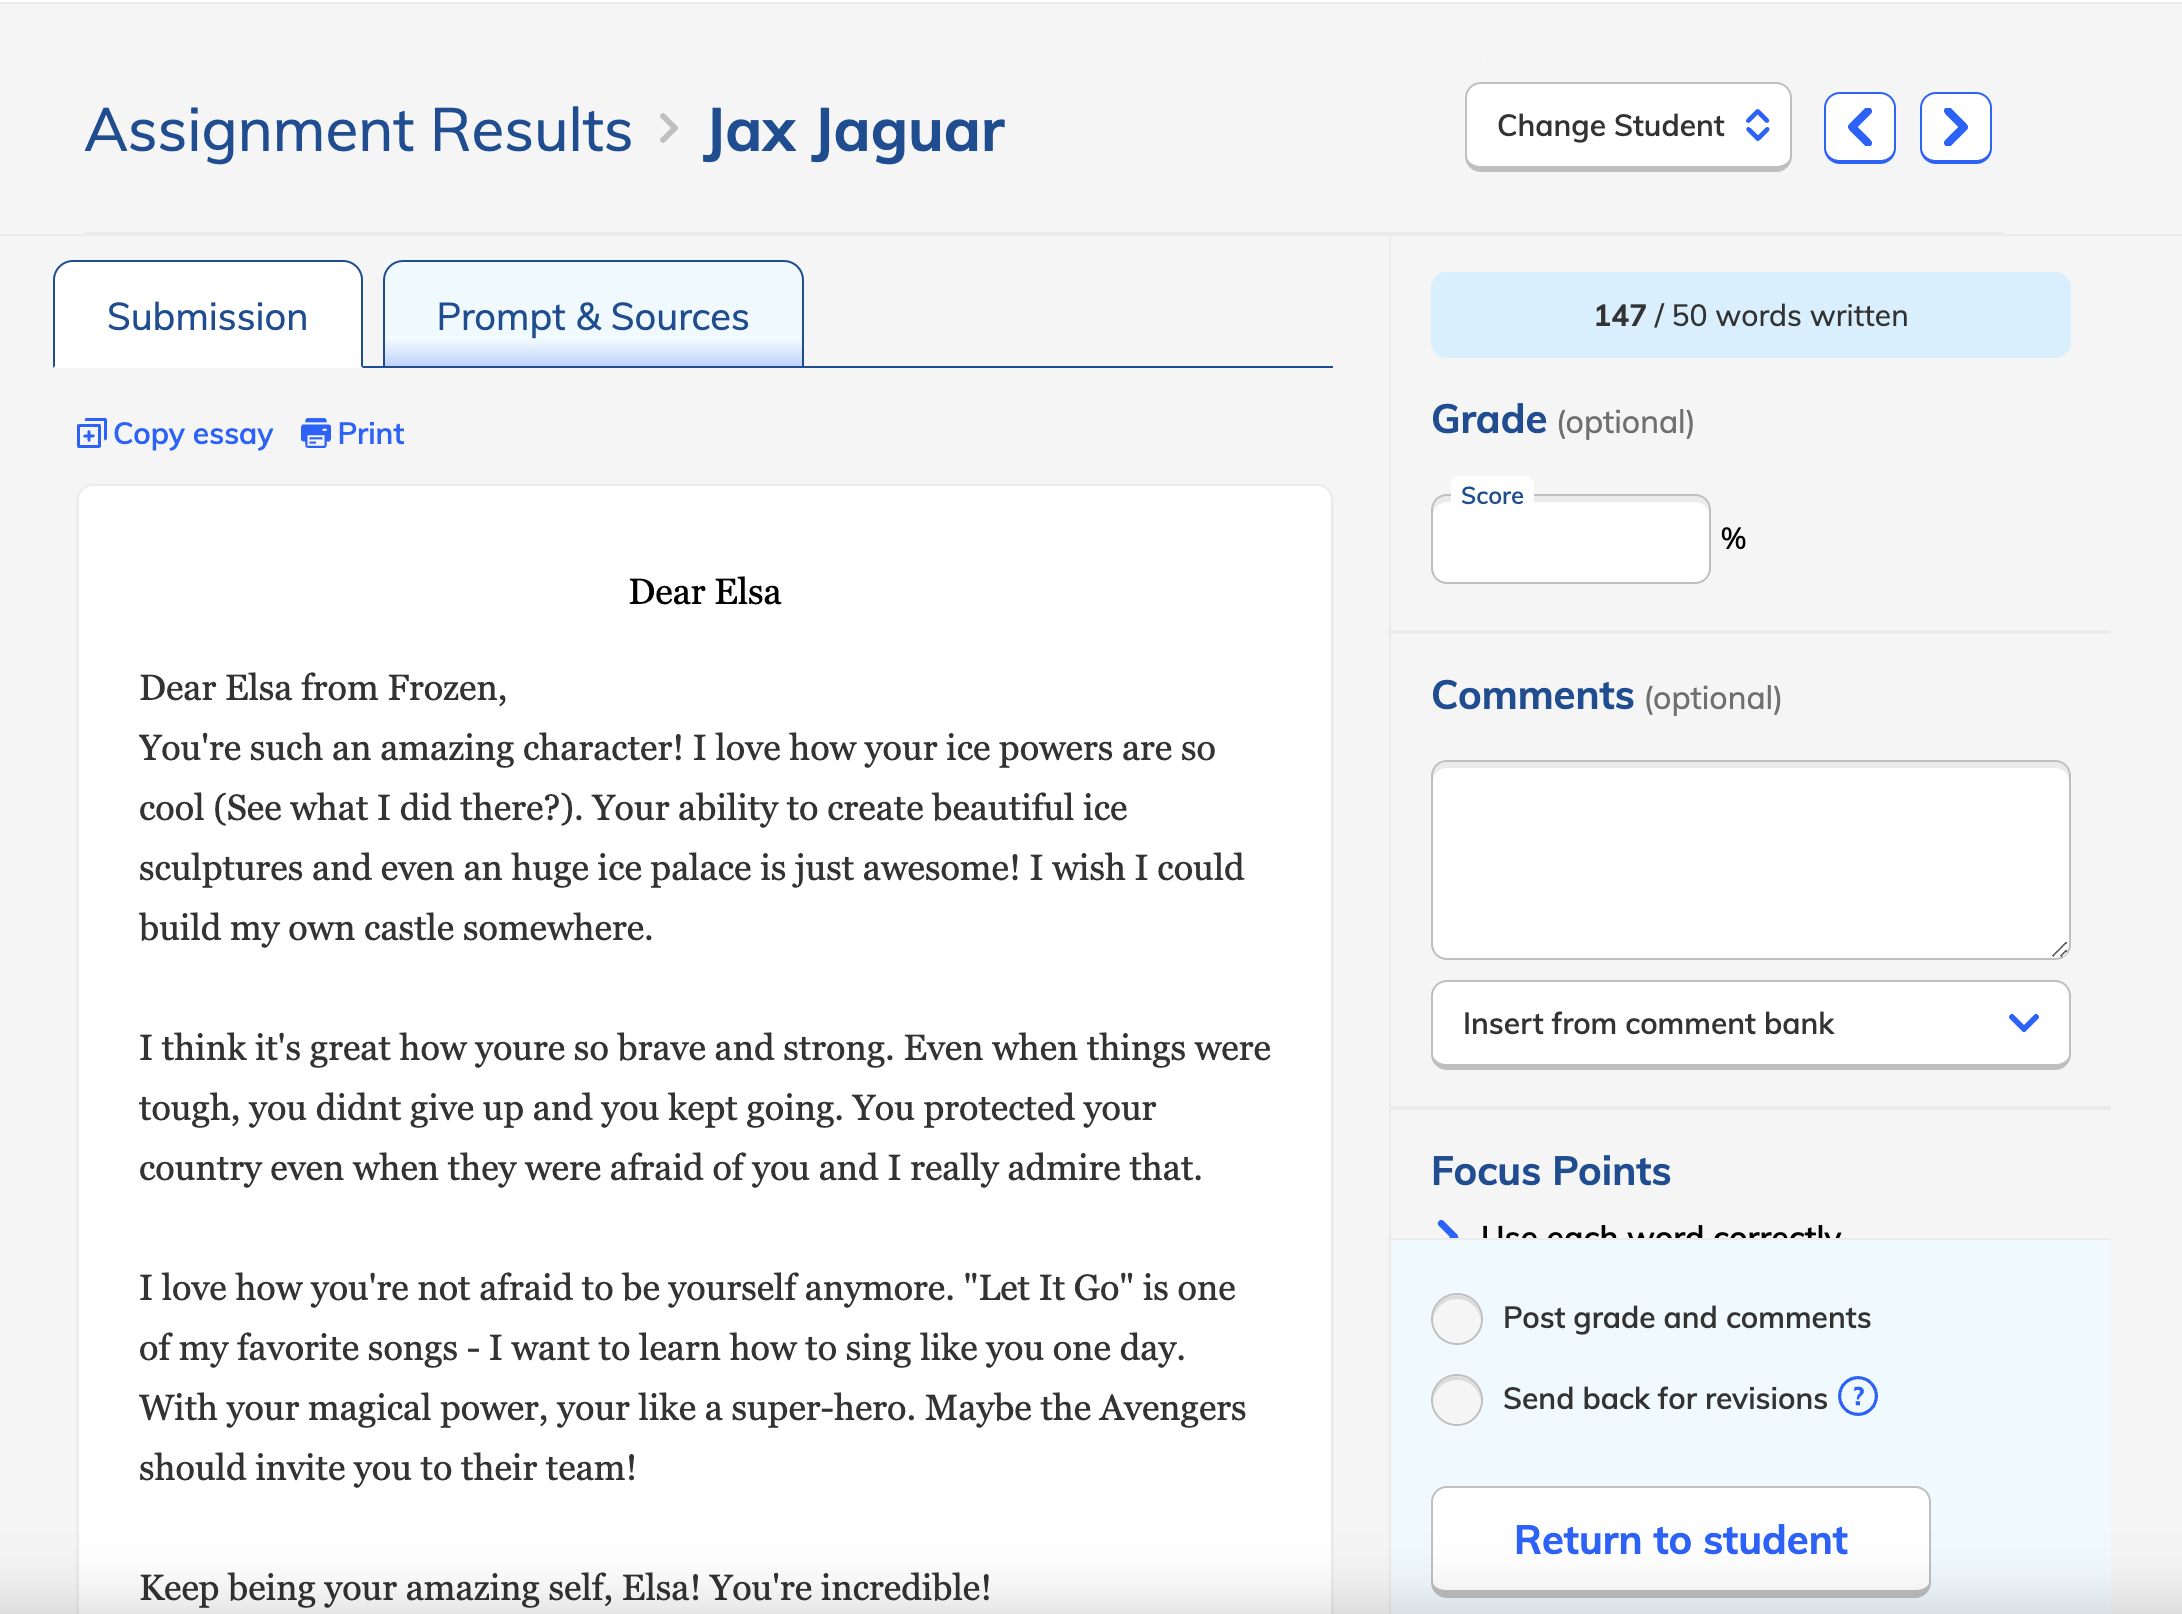
Task: Click the line 'Dear Elsa from Frozen,'
Action: (323, 688)
